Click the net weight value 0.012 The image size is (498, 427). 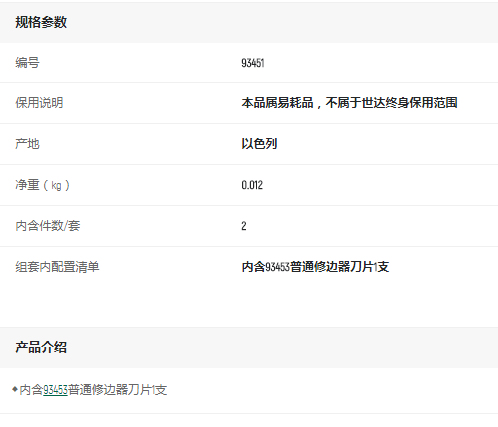[252, 185]
